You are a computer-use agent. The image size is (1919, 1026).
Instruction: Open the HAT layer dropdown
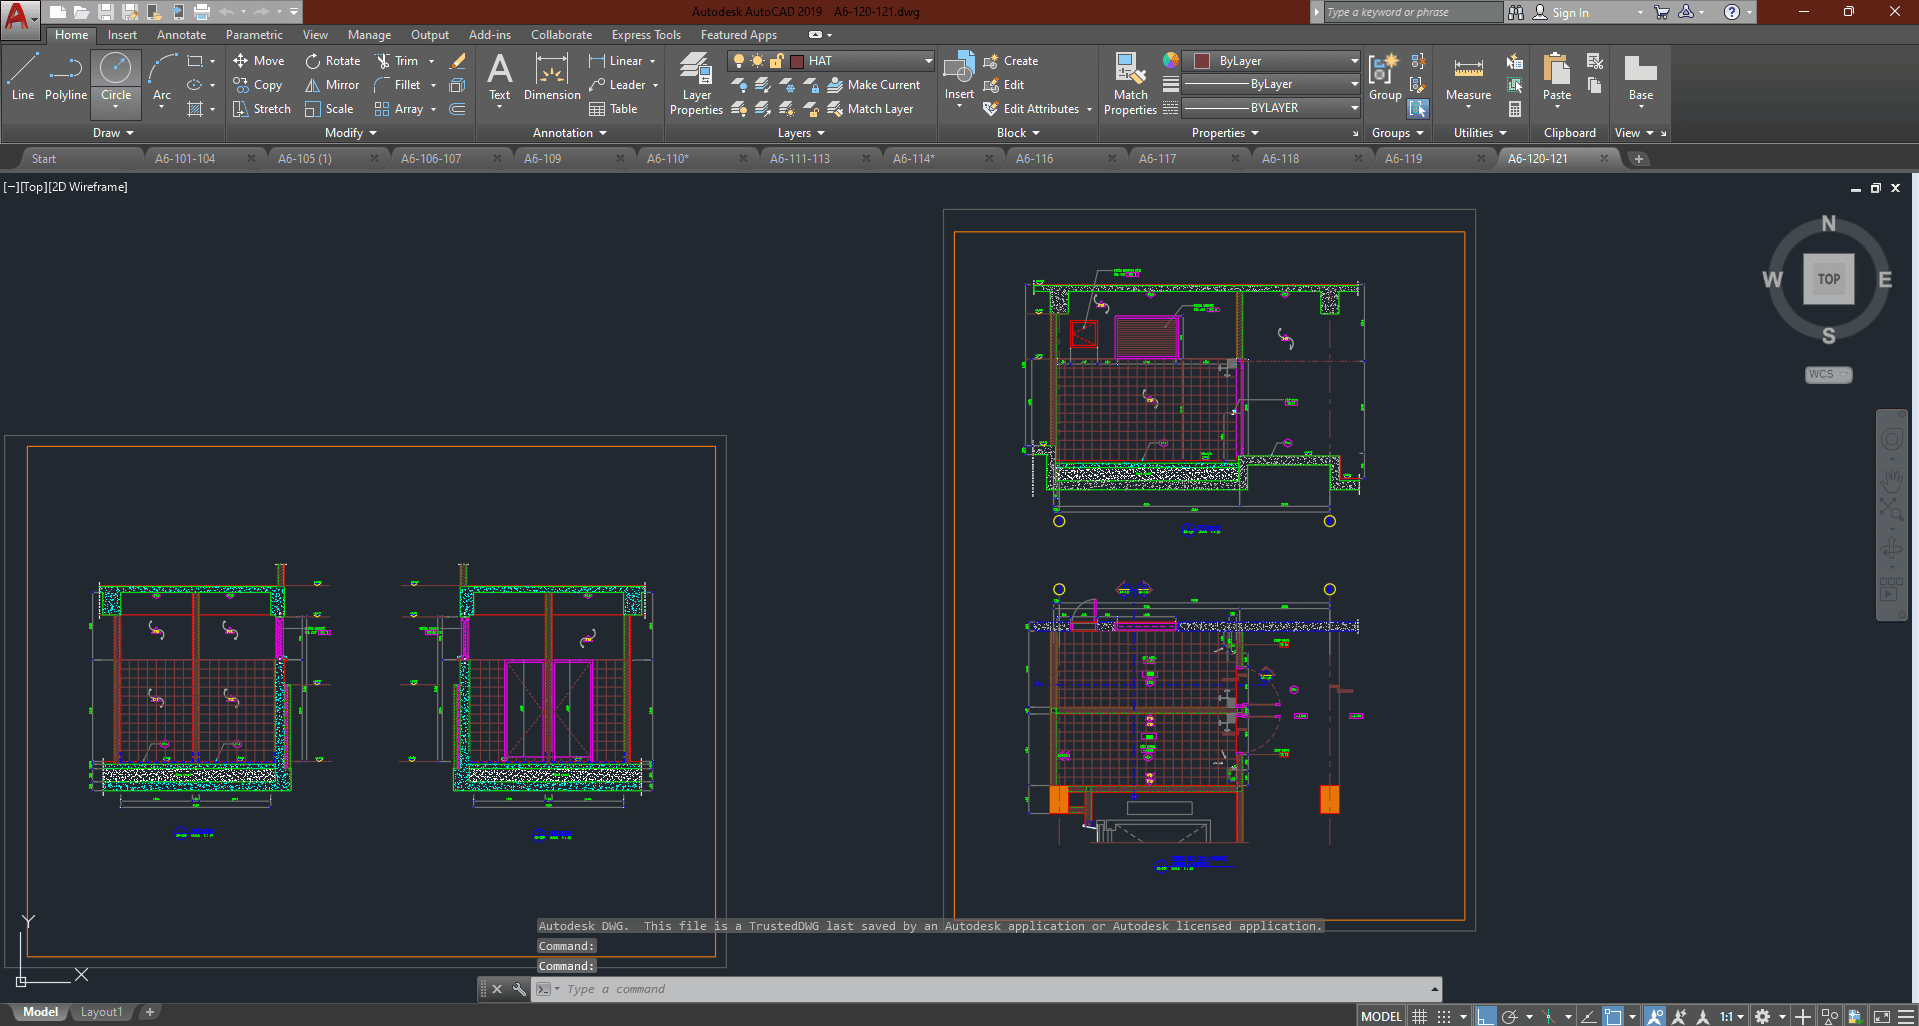(928, 61)
